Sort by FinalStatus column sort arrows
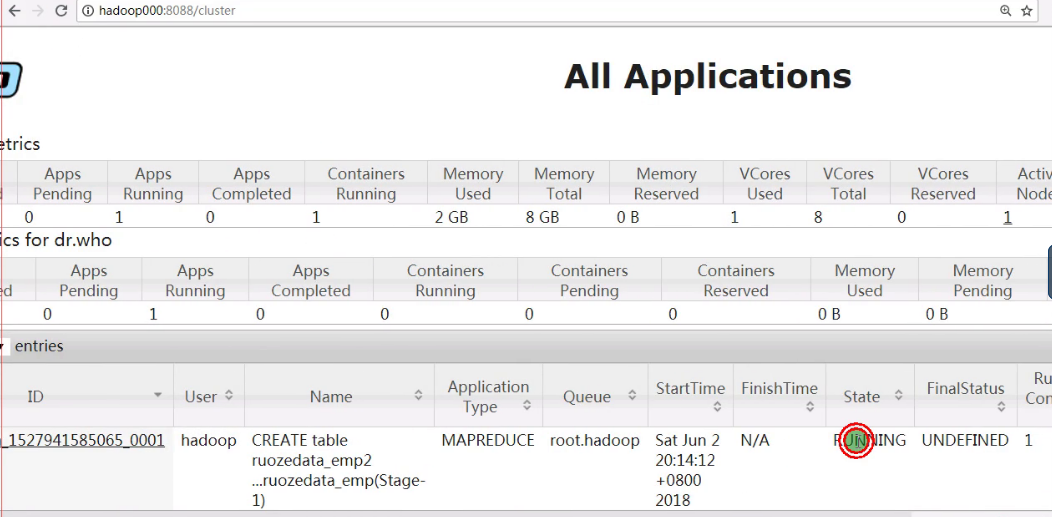 [x=1000, y=406]
